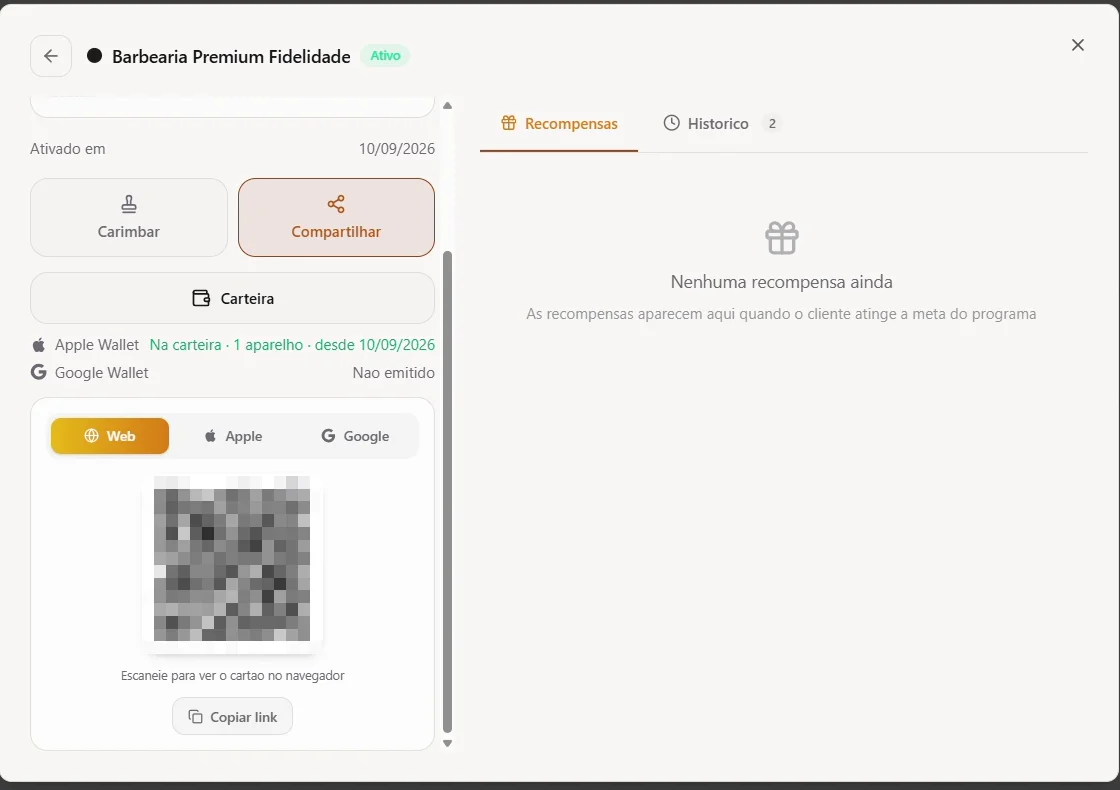Click the black dot beside the program name
The image size is (1120, 790).
click(x=94, y=56)
